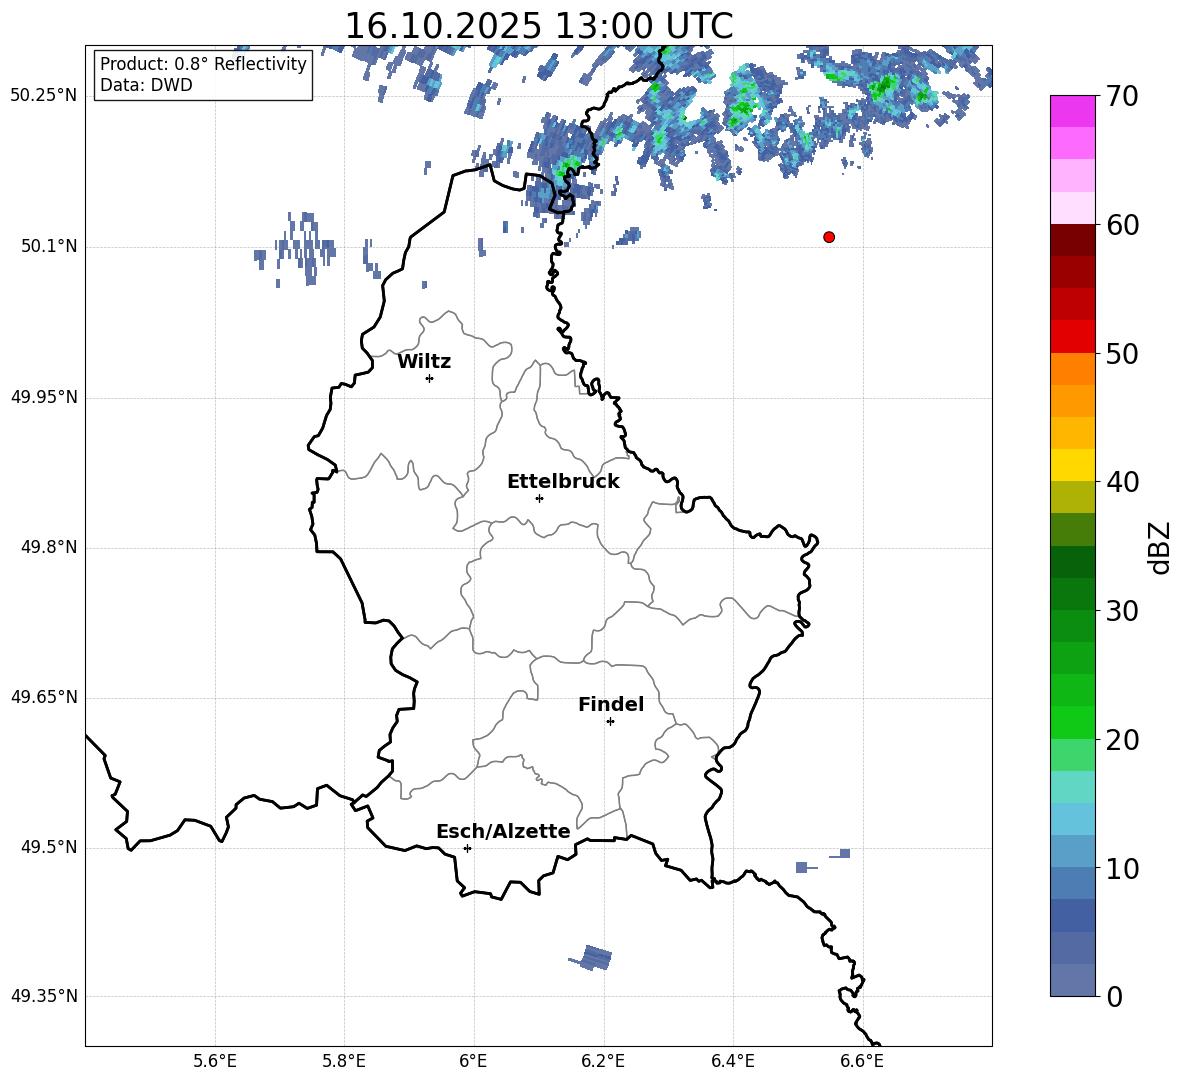This screenshot has height=1081, width=1184.
Task: Click the Findel station name label
Action: tap(610, 705)
